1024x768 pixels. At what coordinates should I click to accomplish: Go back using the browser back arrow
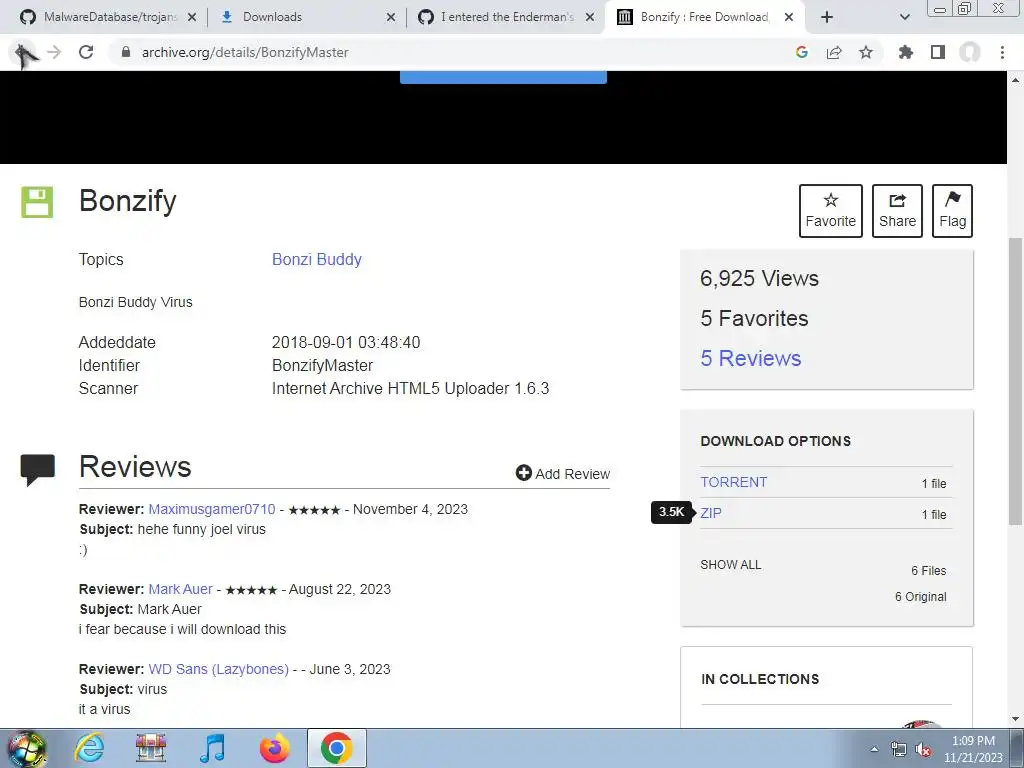pos(25,53)
